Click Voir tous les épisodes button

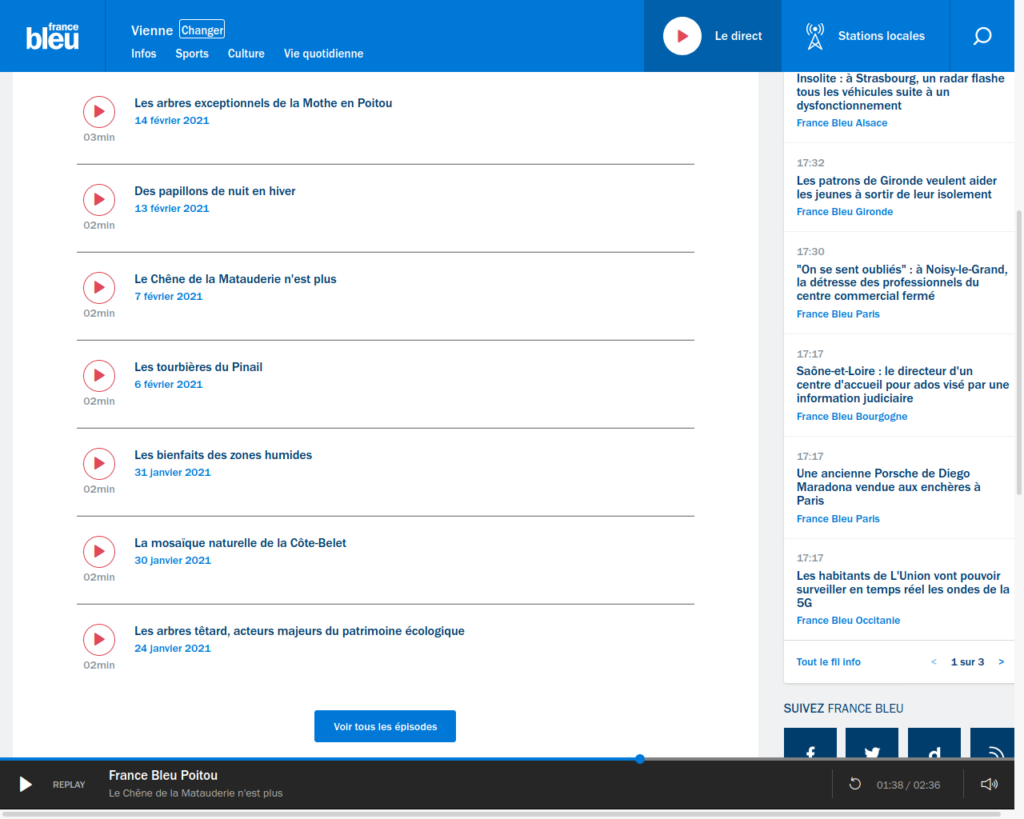[385, 727]
